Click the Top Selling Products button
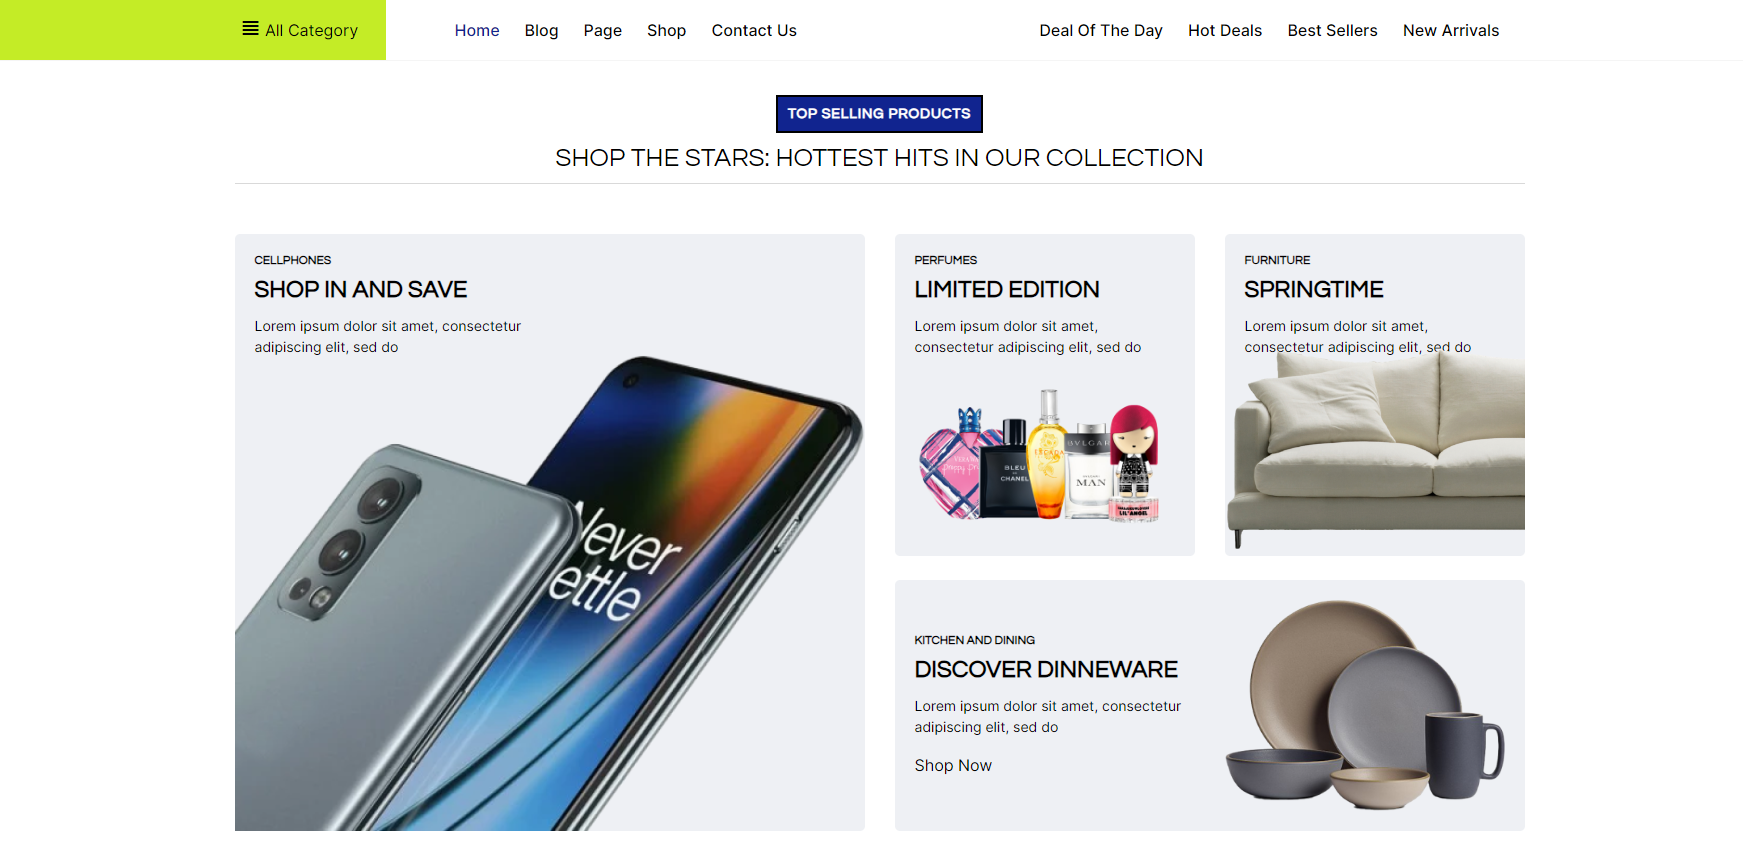The height and width of the screenshot is (859, 1743). (878, 114)
